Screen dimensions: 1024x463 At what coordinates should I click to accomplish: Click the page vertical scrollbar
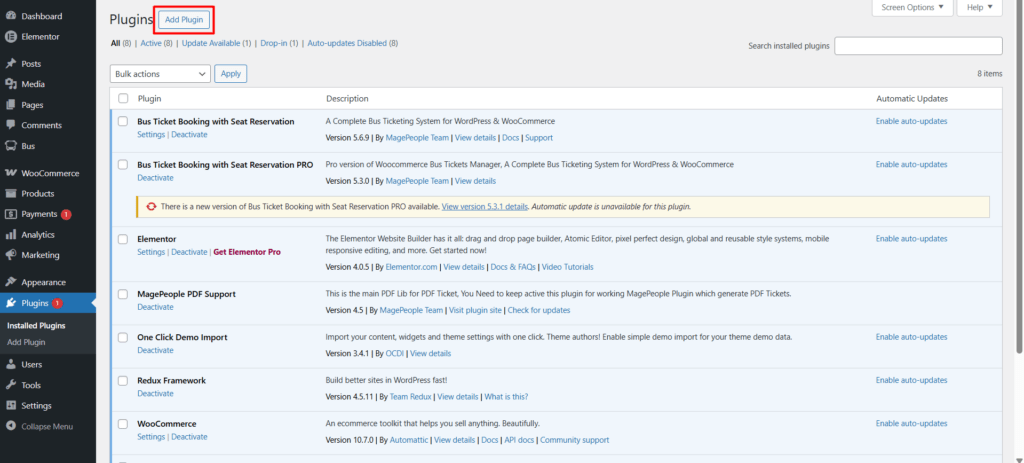click(1020, 176)
